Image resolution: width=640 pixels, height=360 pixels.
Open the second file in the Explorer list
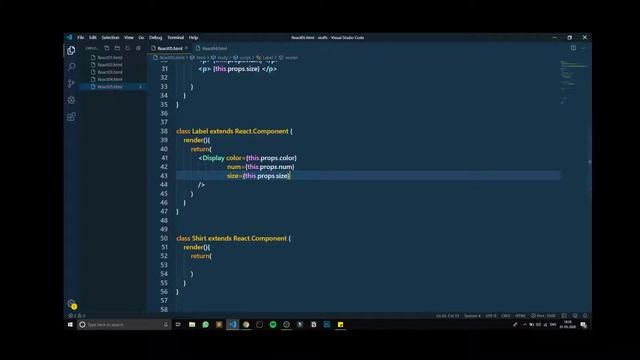pos(110,65)
